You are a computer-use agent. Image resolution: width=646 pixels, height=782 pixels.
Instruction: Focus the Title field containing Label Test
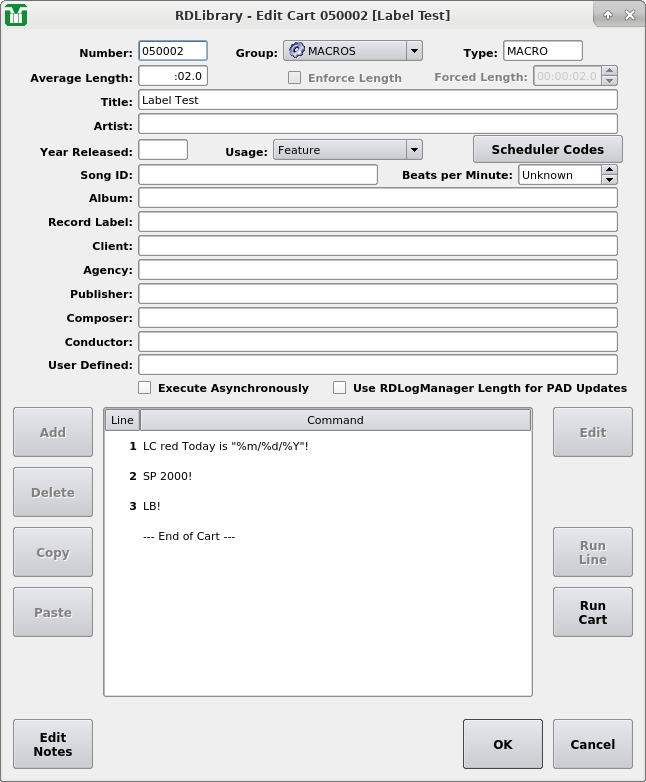point(377,101)
